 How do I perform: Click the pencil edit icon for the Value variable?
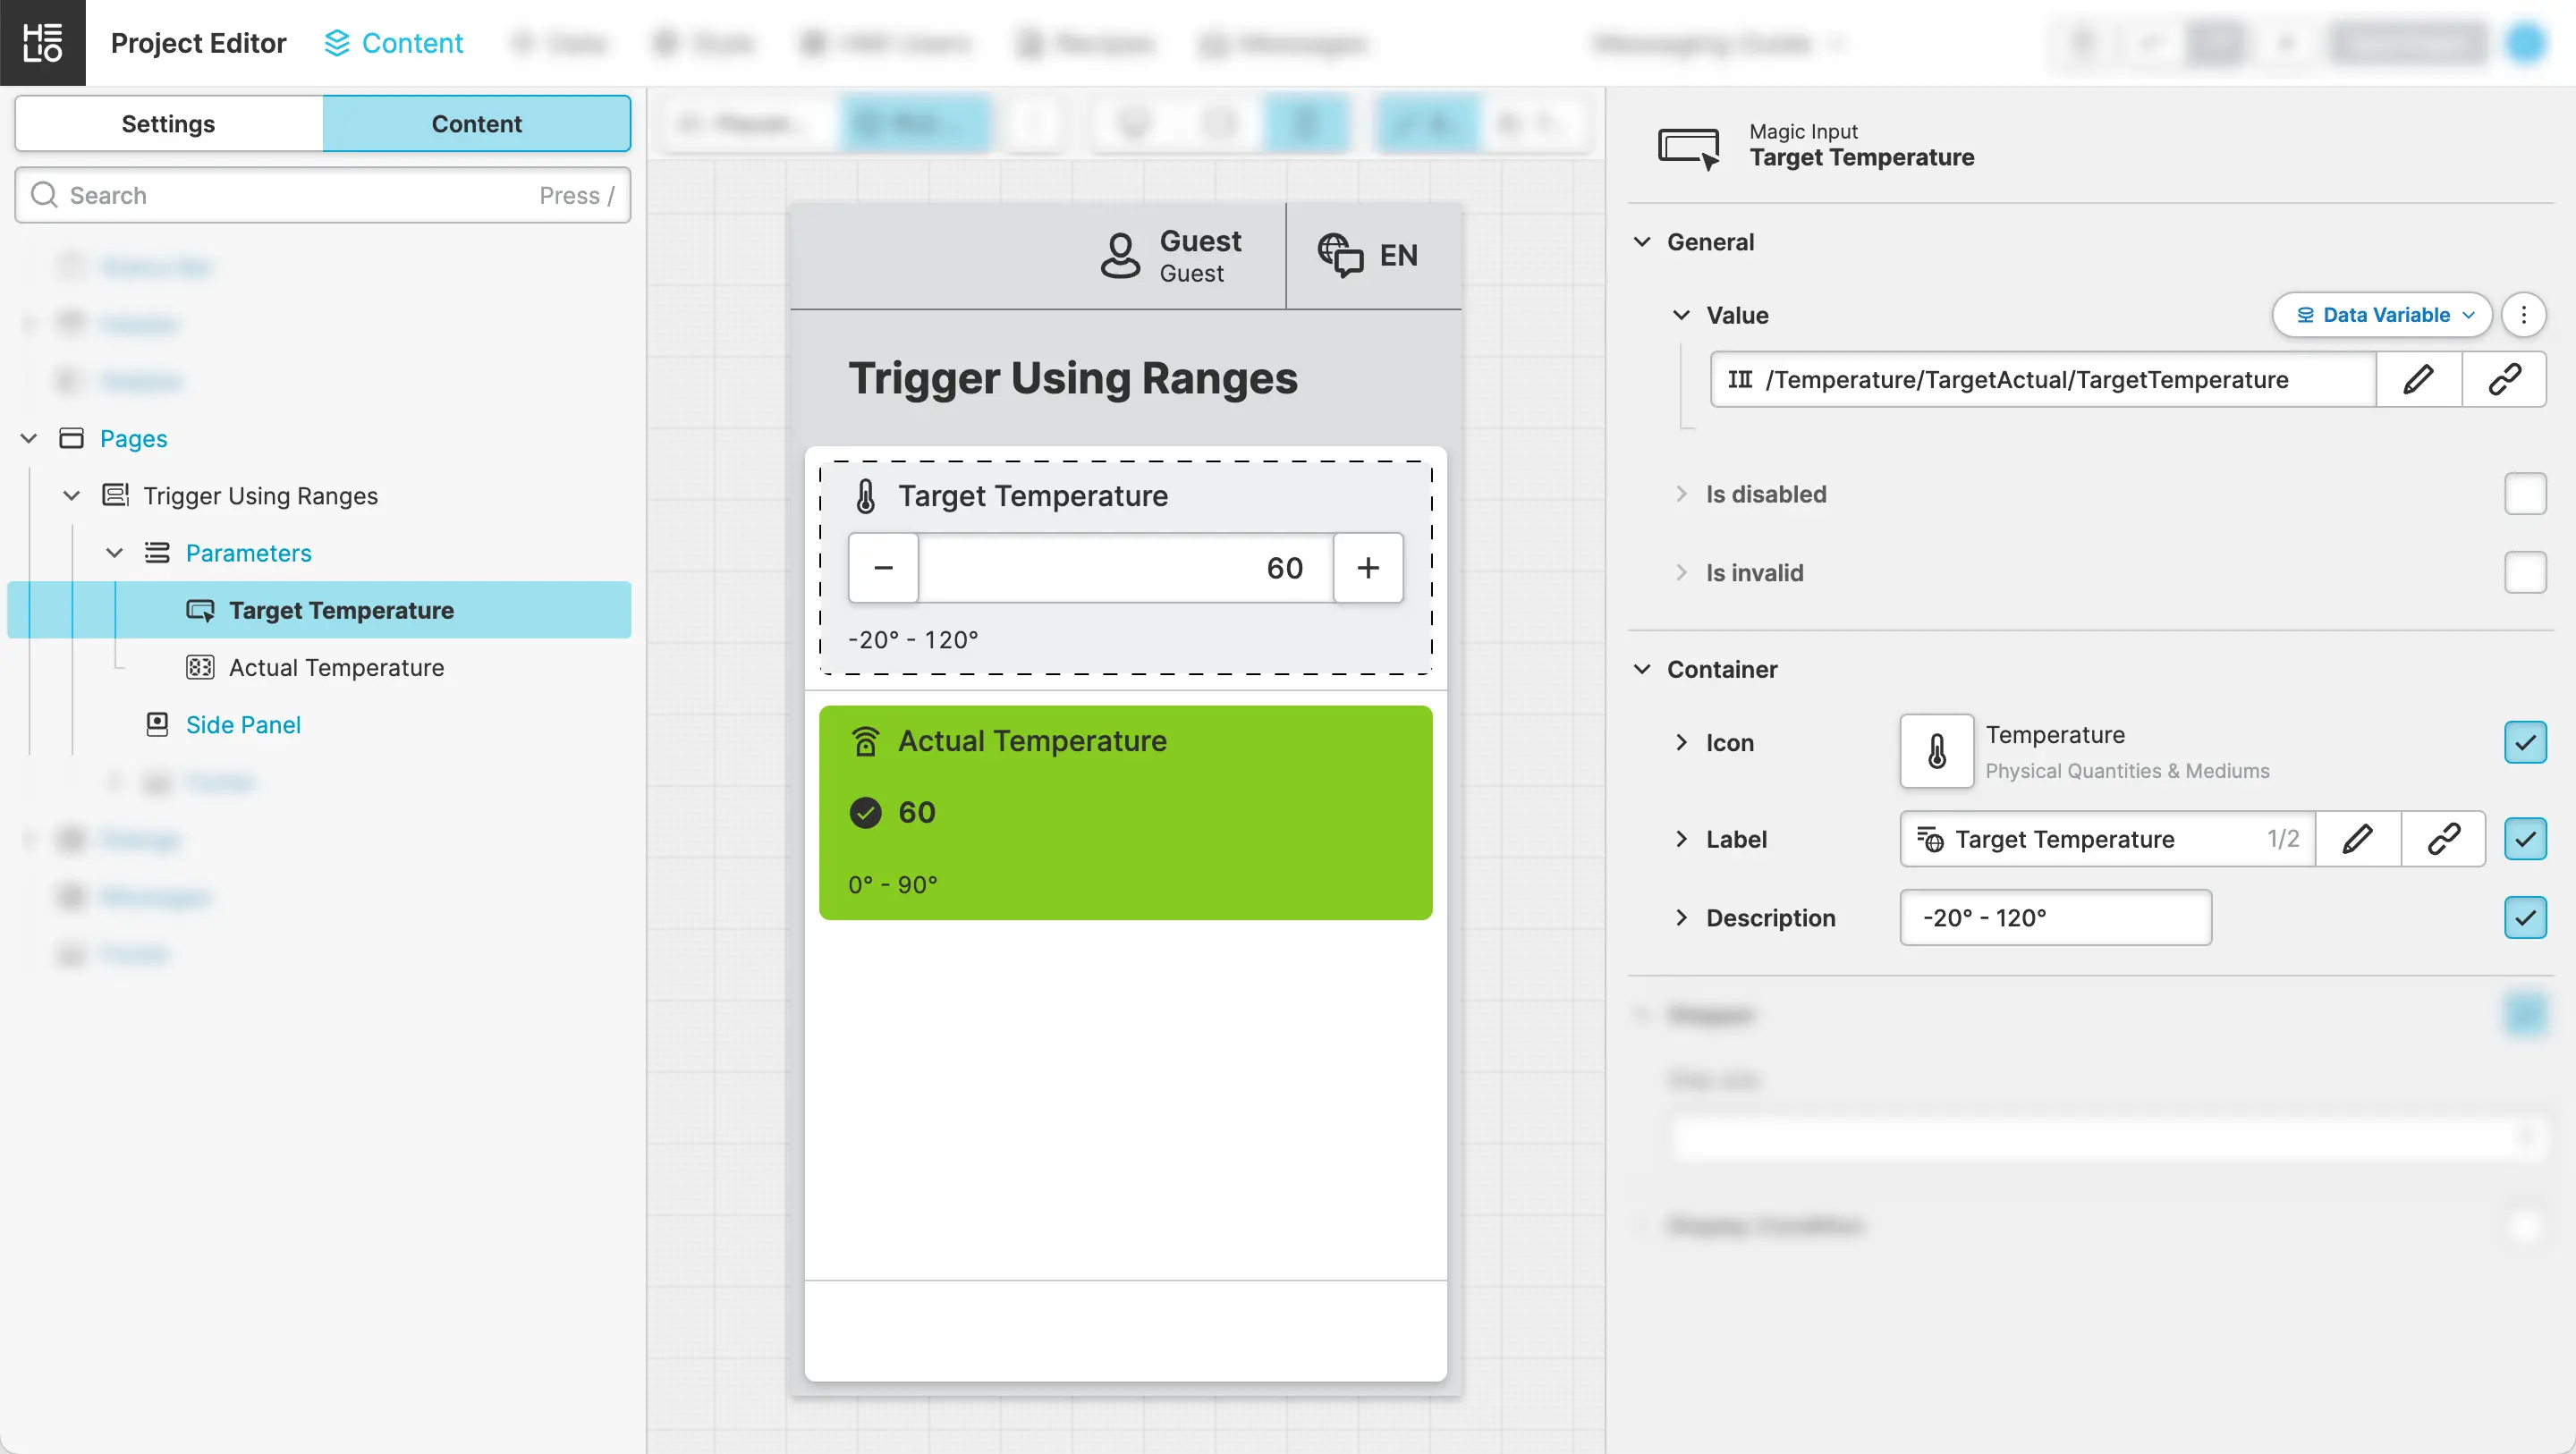point(2418,379)
